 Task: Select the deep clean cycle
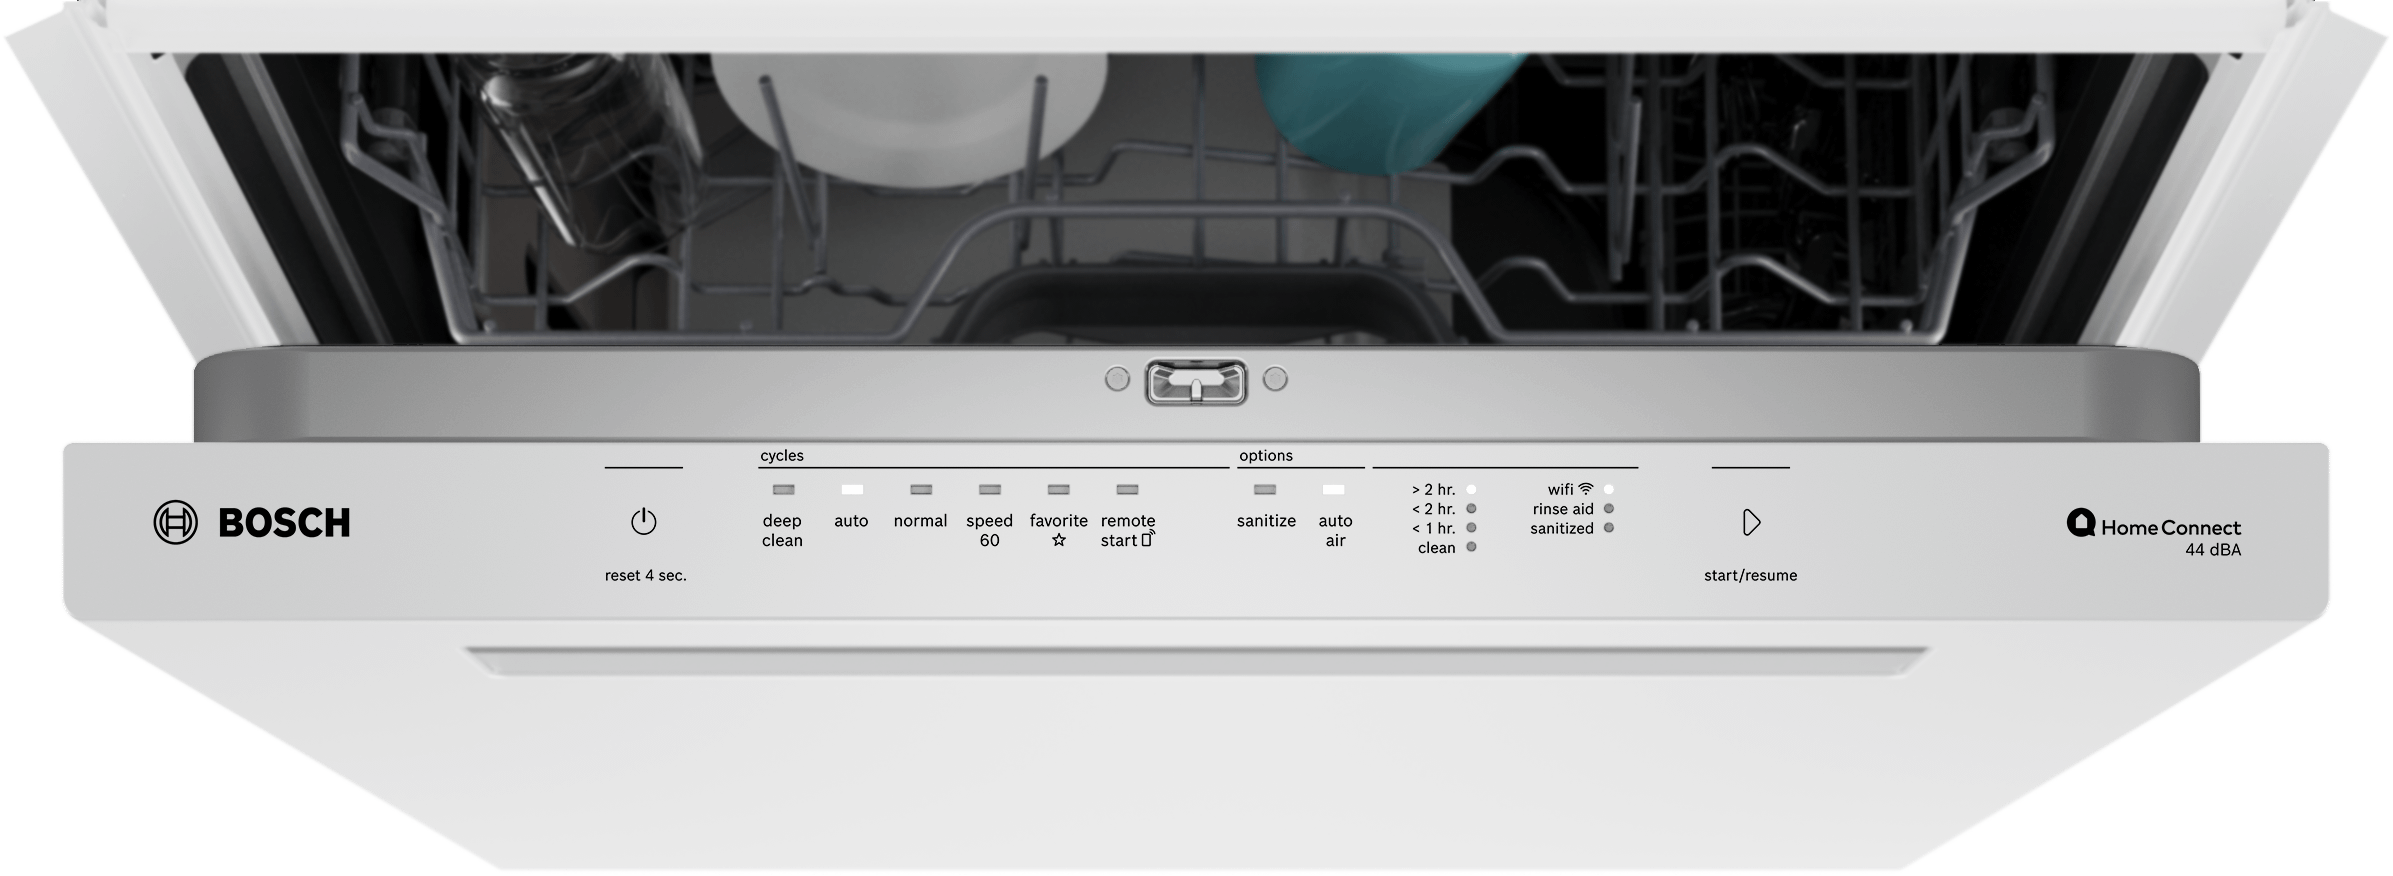(782, 529)
